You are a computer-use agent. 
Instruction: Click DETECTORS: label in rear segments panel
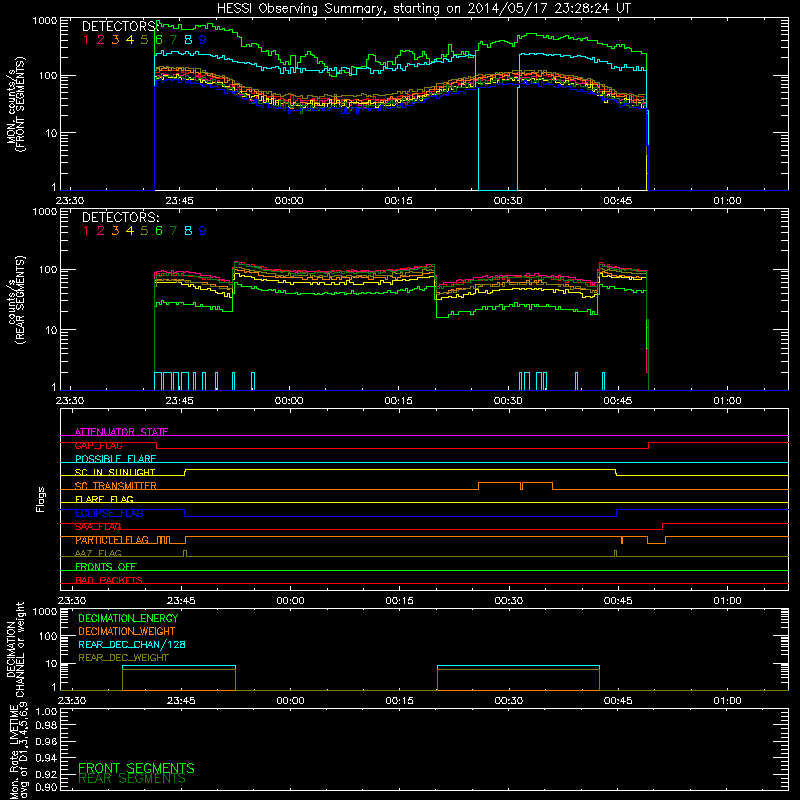121,218
